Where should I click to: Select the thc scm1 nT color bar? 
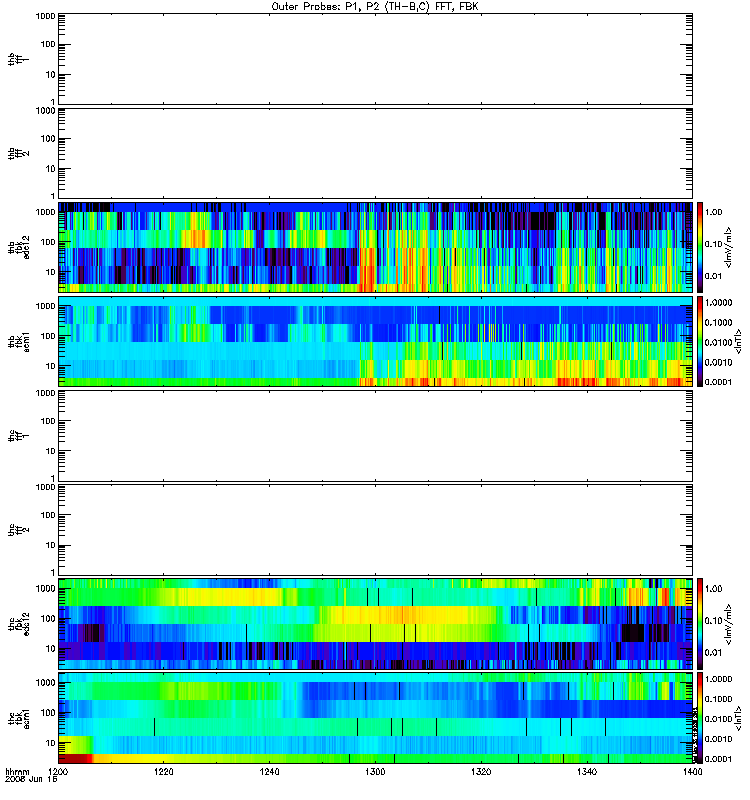(700, 718)
